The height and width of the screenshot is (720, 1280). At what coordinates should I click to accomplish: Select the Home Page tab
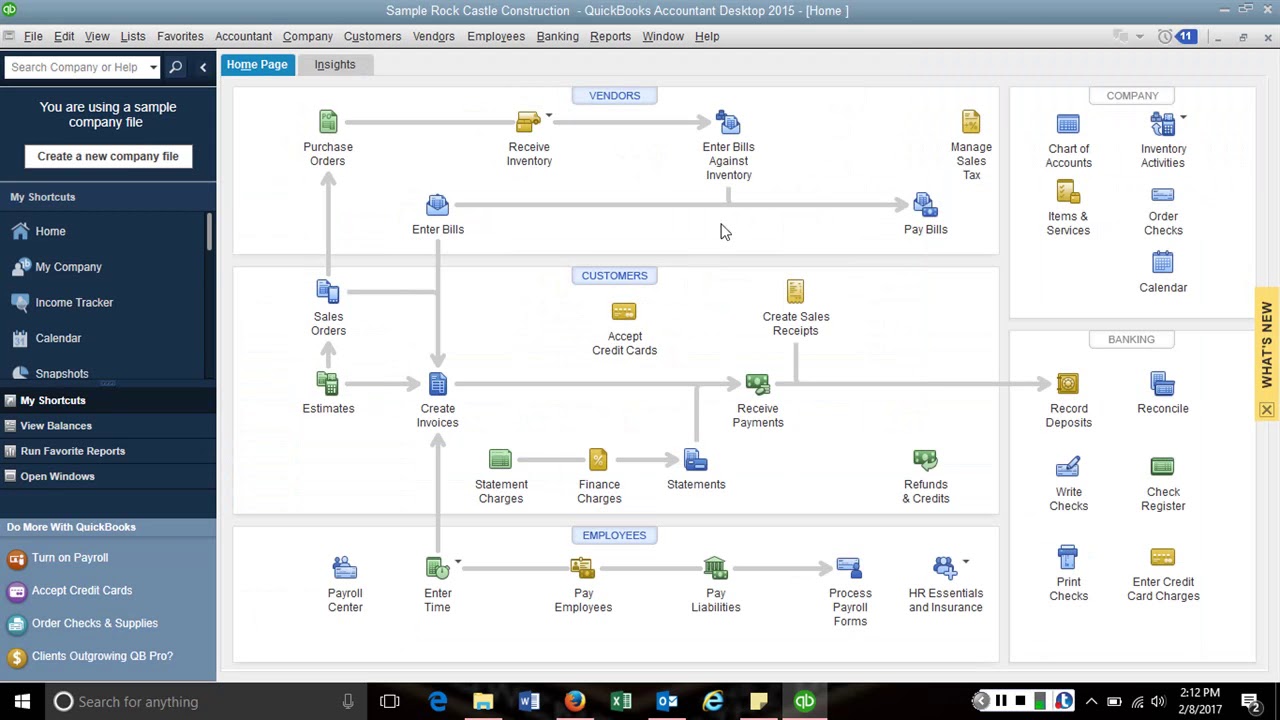click(257, 64)
